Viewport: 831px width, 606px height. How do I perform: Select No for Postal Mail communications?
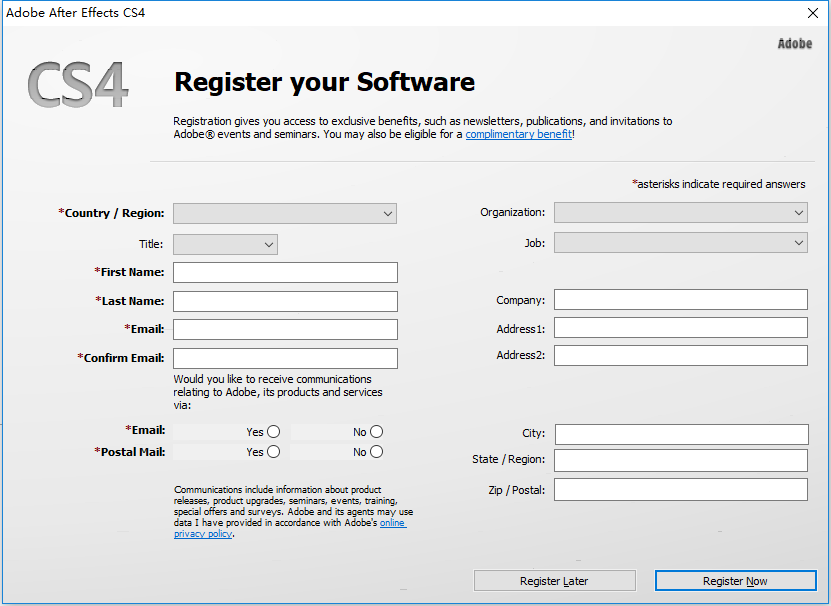(x=376, y=452)
